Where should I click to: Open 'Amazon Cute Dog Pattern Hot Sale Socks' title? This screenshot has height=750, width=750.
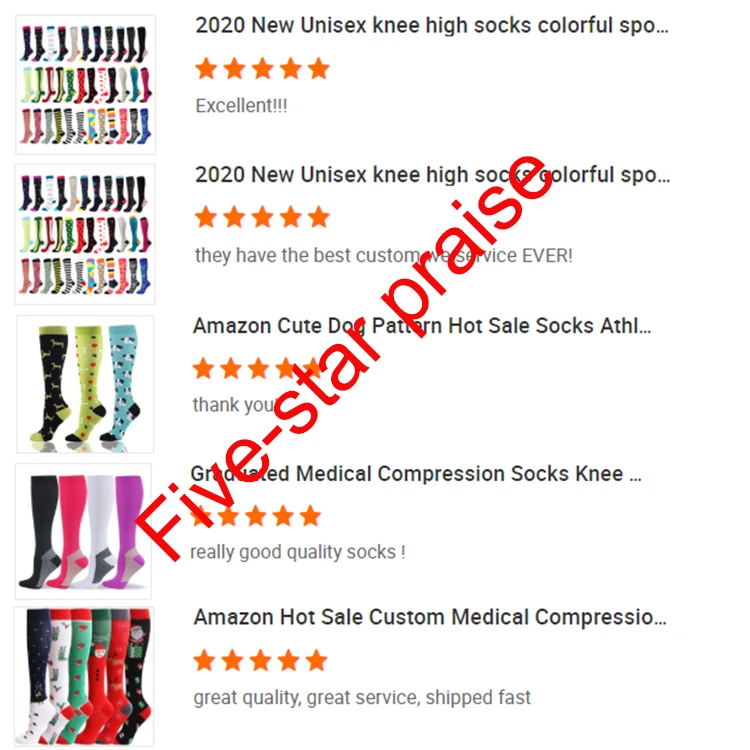(x=422, y=326)
